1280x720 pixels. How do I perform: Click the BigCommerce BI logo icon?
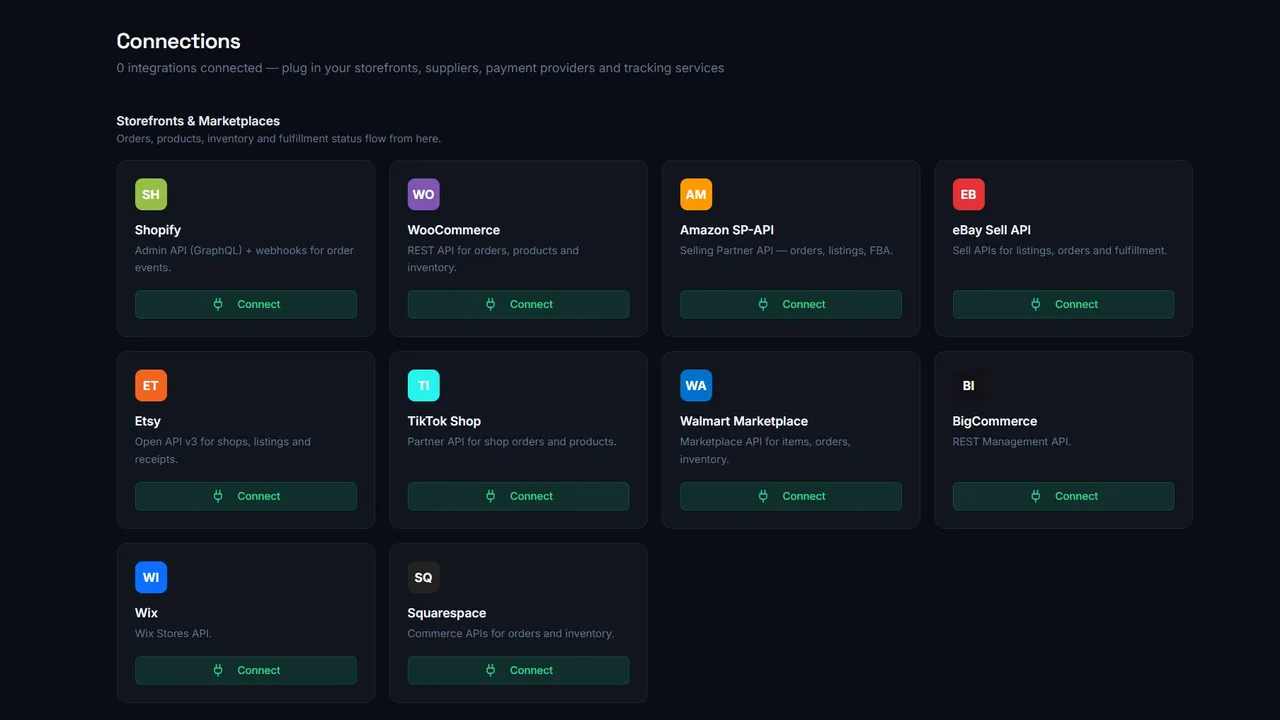point(968,385)
